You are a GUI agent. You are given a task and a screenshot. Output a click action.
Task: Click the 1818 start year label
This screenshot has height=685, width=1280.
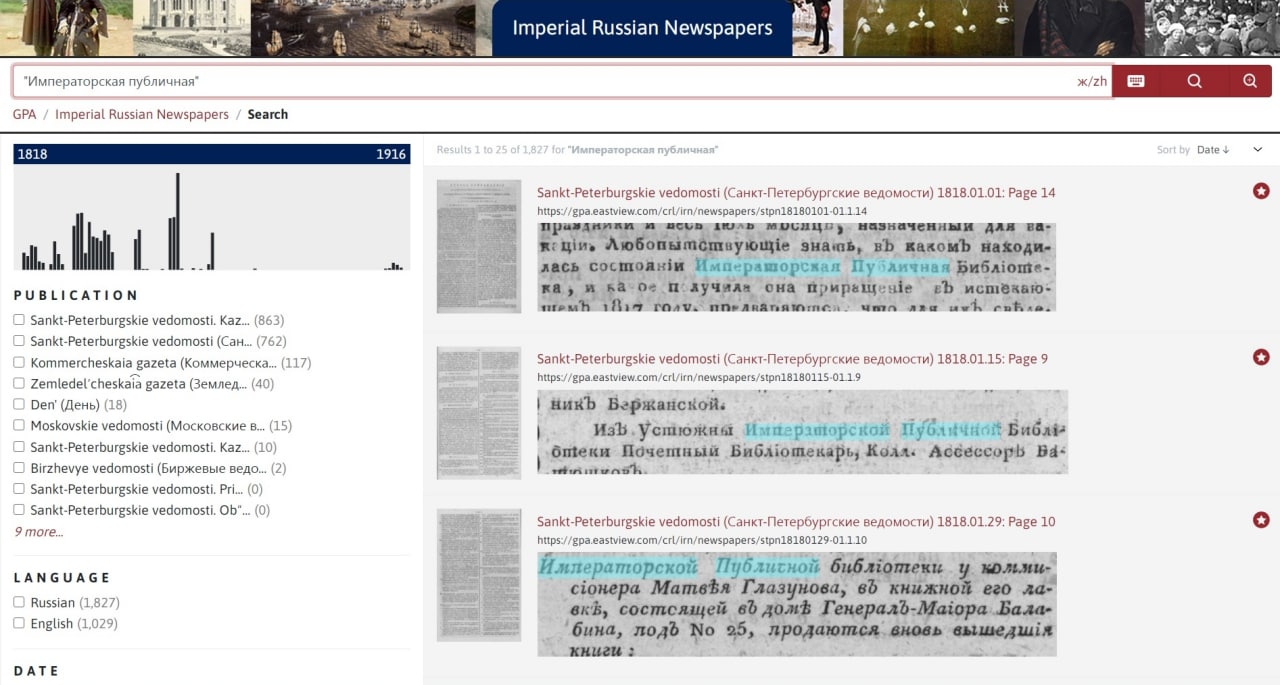coord(32,154)
